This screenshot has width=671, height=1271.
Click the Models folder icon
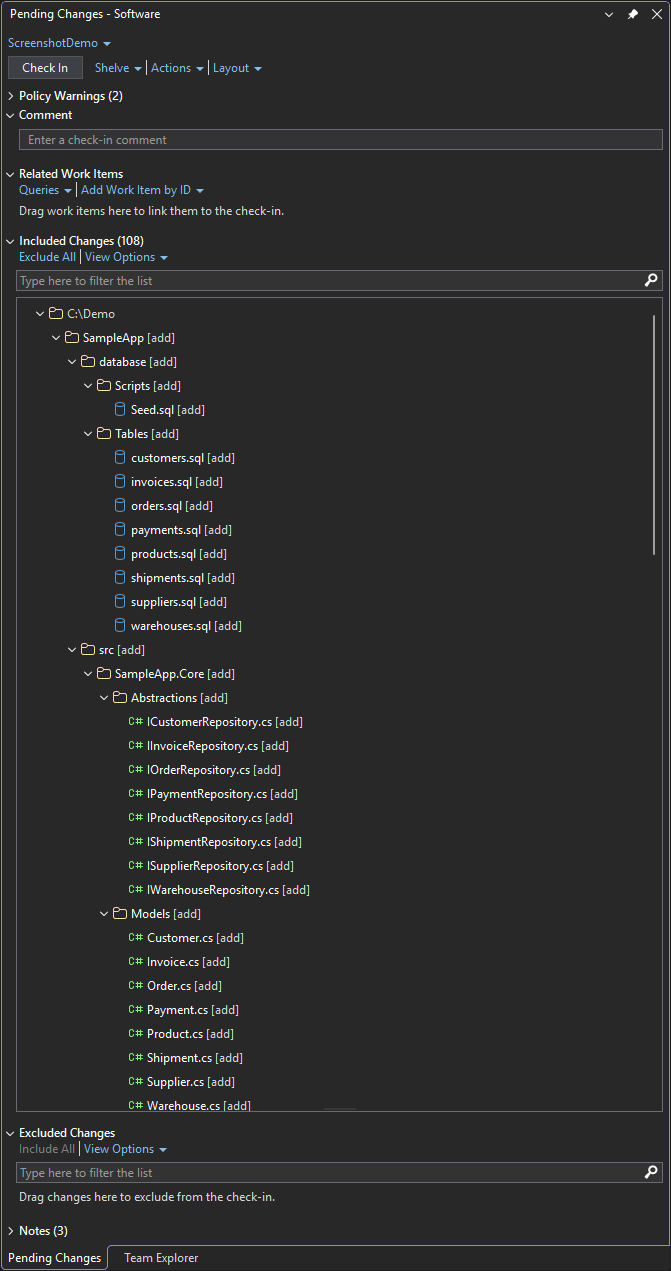click(x=120, y=913)
